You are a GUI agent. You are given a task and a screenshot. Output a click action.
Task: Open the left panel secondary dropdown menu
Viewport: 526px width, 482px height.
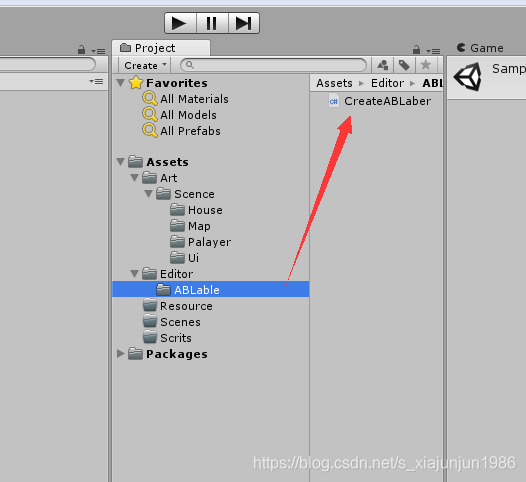[96, 82]
